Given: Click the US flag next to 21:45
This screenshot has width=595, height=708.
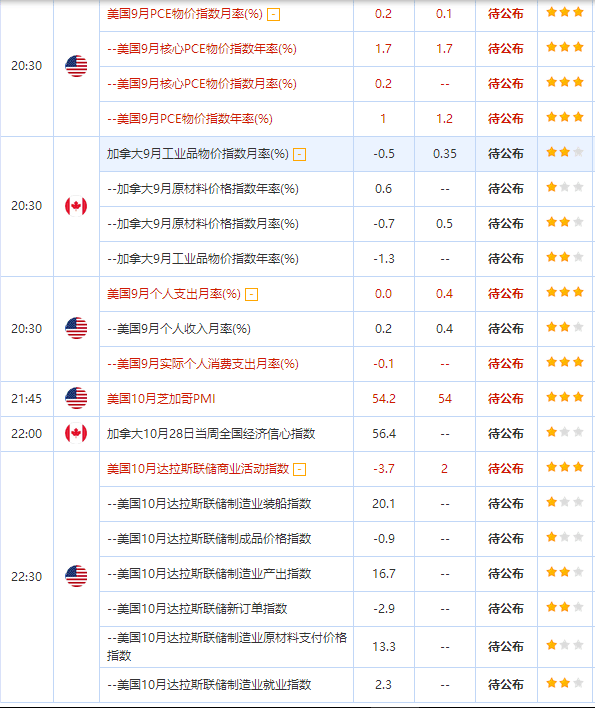Looking at the screenshot, I should point(76,398).
